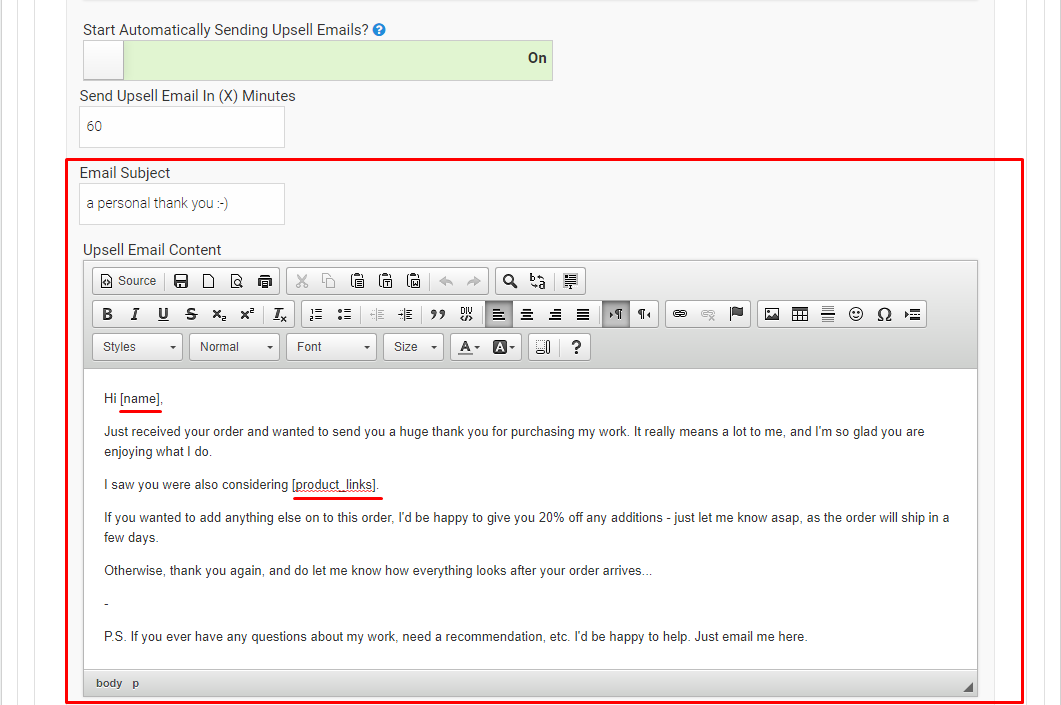
Task: Center align the text
Action: tap(526, 314)
